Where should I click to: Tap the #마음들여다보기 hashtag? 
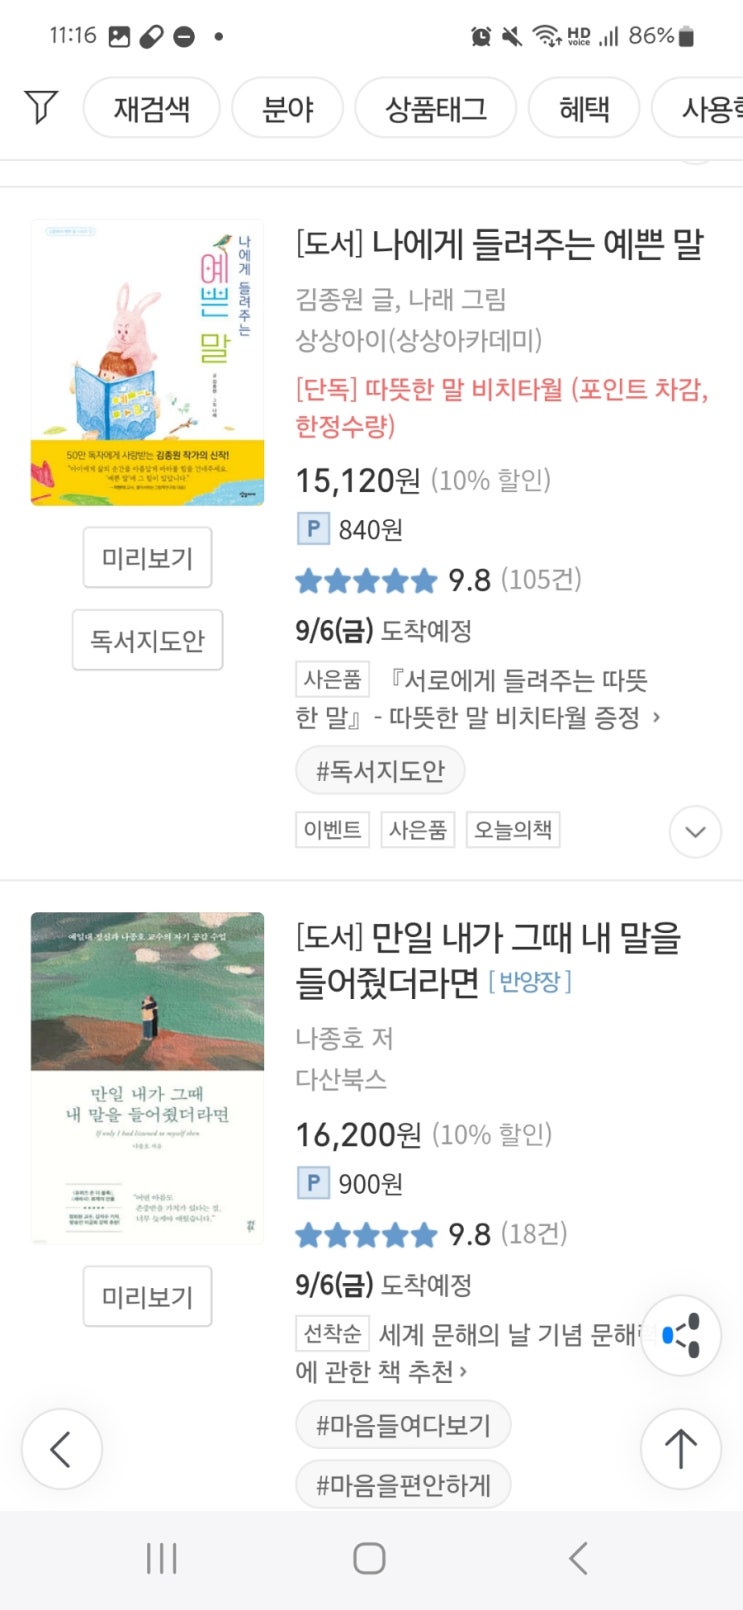pyautogui.click(x=403, y=1425)
